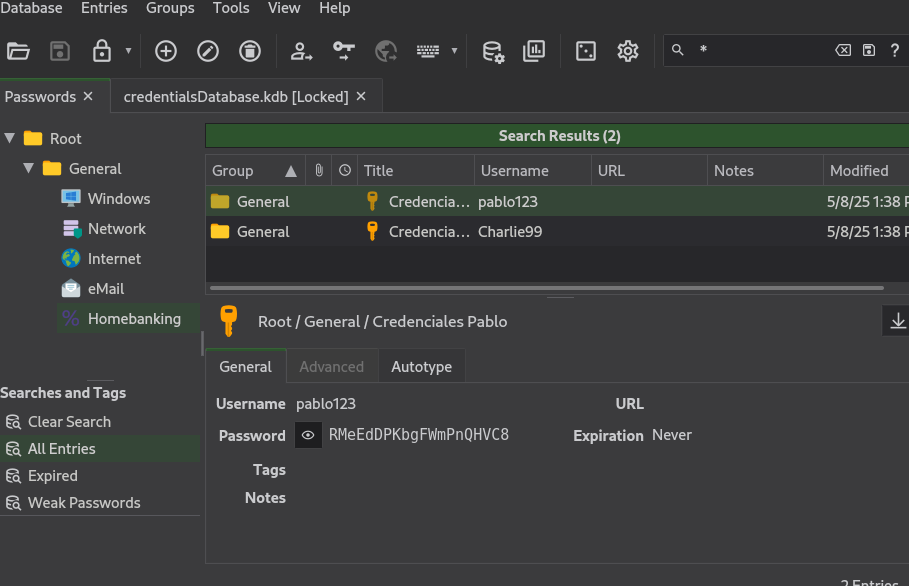This screenshot has height=586, width=909.
Task: Close the Passwords tab
Action: (x=88, y=96)
